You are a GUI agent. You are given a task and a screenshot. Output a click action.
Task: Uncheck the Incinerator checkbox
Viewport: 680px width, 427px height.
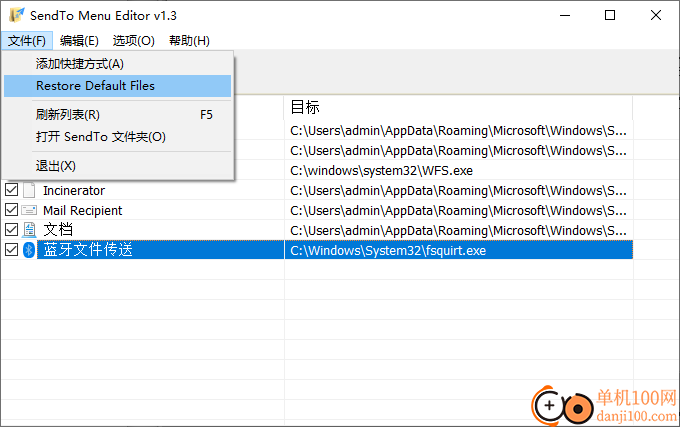click(11, 190)
